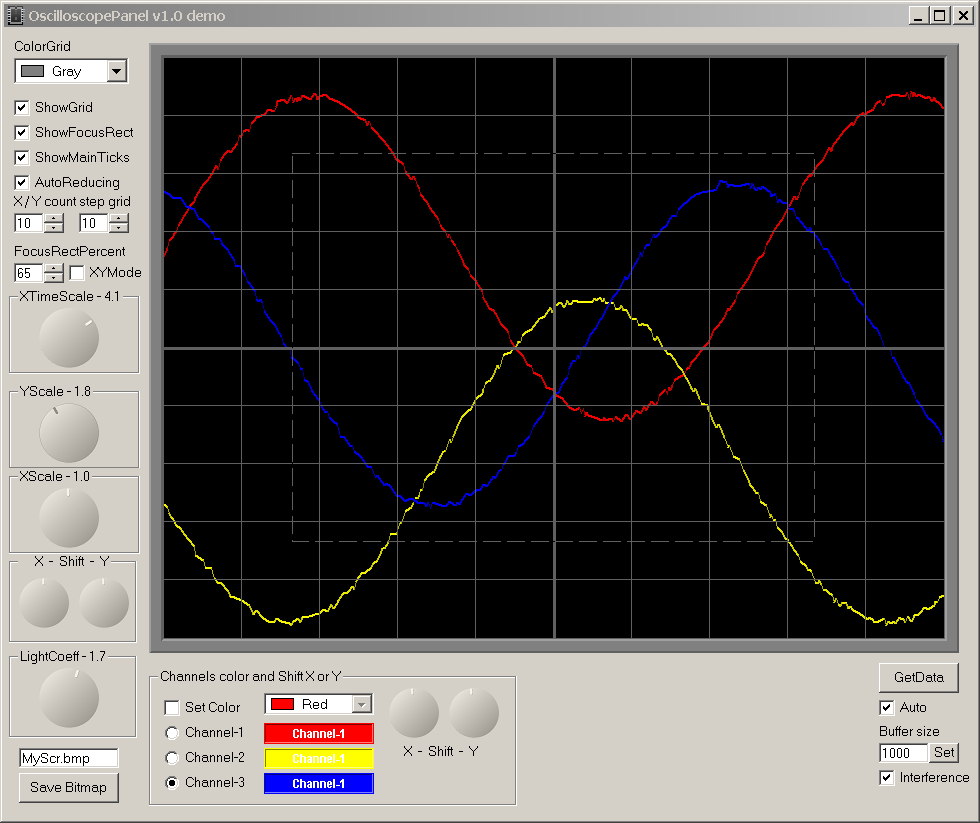The width and height of the screenshot is (980, 823).
Task: Click the channel X shift knob
Action: (x=414, y=713)
